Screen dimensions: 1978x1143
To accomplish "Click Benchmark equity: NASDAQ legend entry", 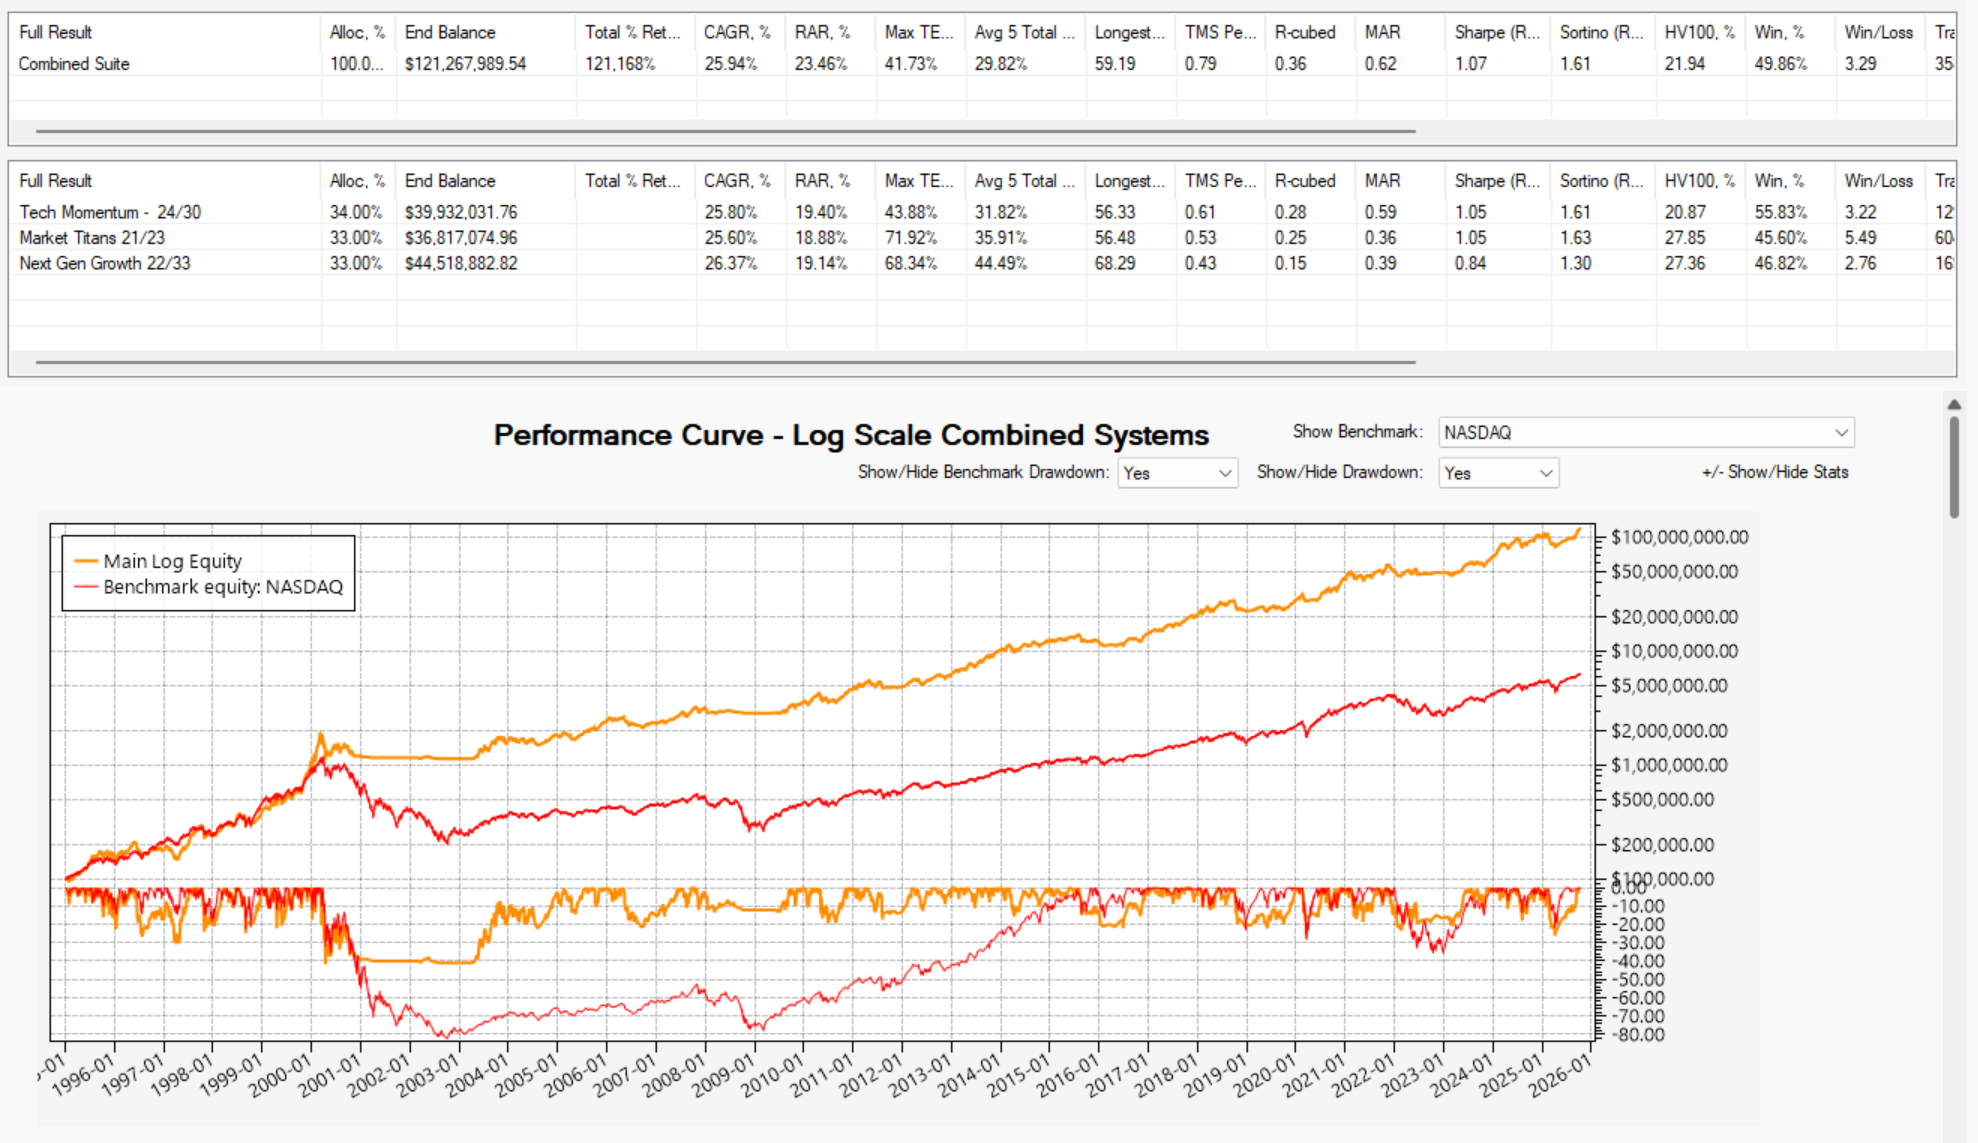I will tap(208, 587).
